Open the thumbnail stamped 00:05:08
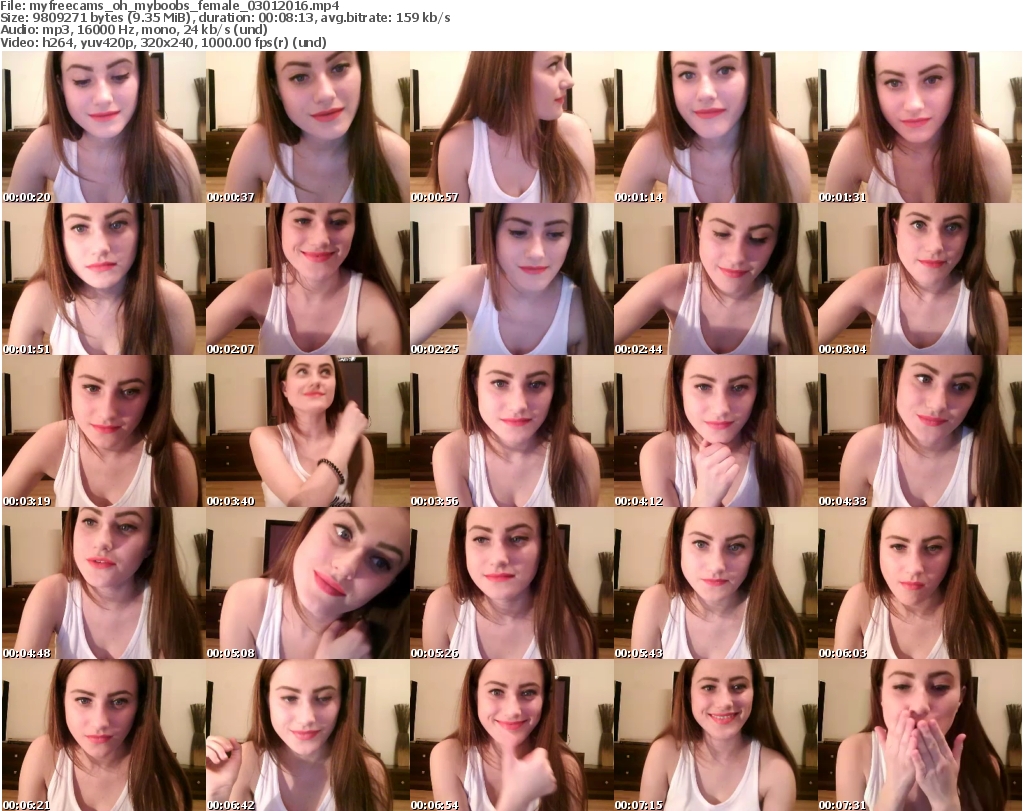 (308, 583)
